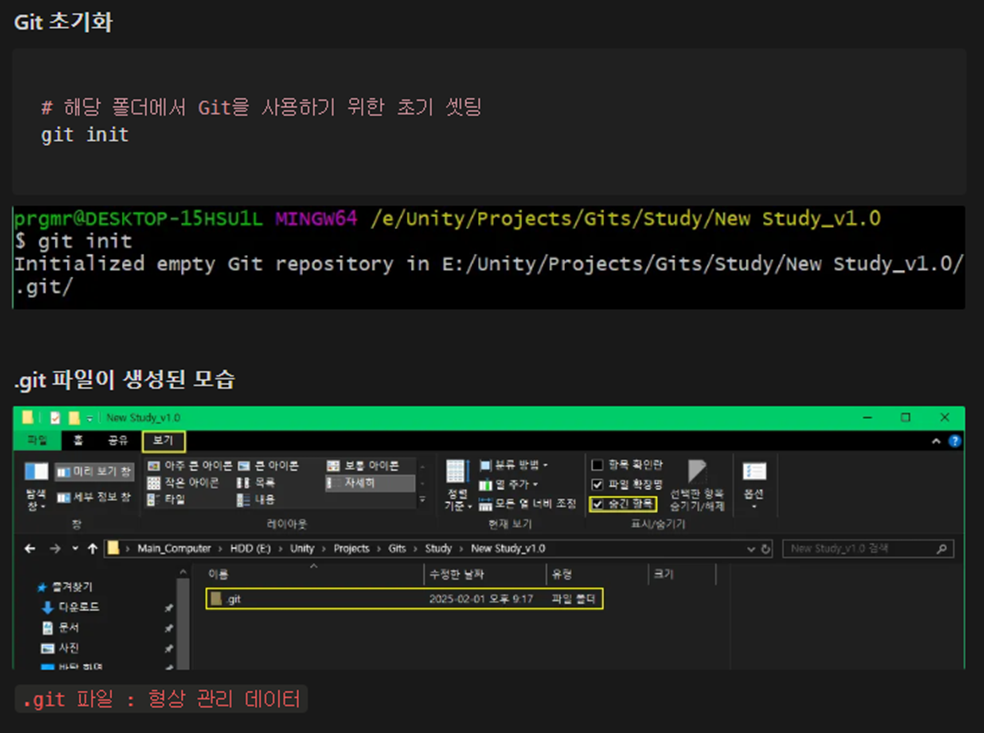Click New Study_v1.0 breadcrumb
This screenshot has width=984, height=733.
[508, 548]
